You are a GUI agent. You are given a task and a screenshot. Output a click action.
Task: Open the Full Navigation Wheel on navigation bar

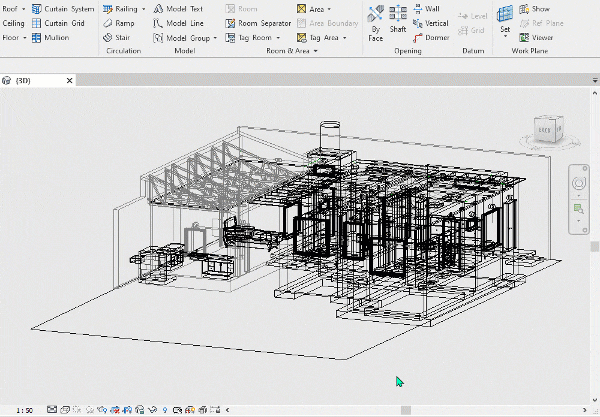coord(579,183)
